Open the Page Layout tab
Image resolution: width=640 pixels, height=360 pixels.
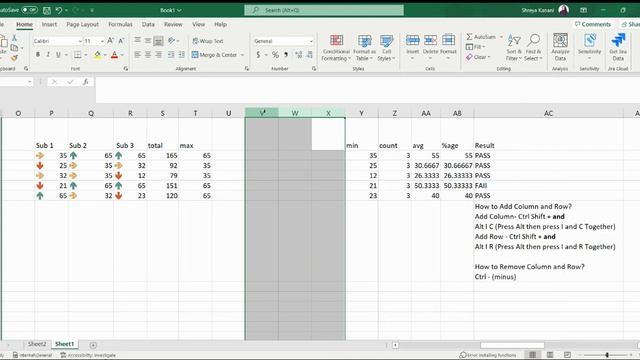click(x=82, y=24)
